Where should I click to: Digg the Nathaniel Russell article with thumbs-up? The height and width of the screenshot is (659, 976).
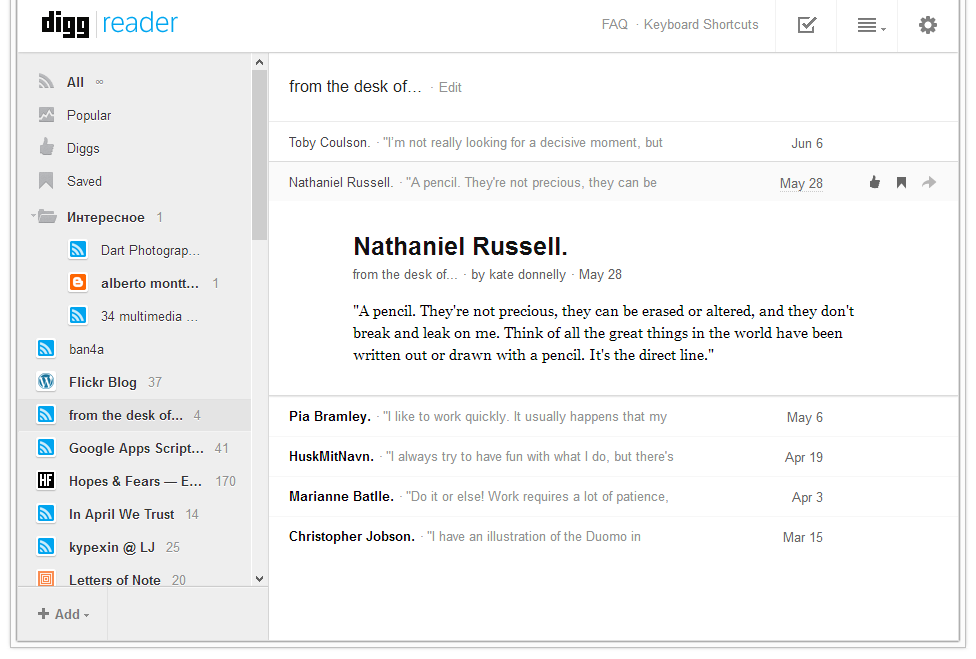click(875, 182)
